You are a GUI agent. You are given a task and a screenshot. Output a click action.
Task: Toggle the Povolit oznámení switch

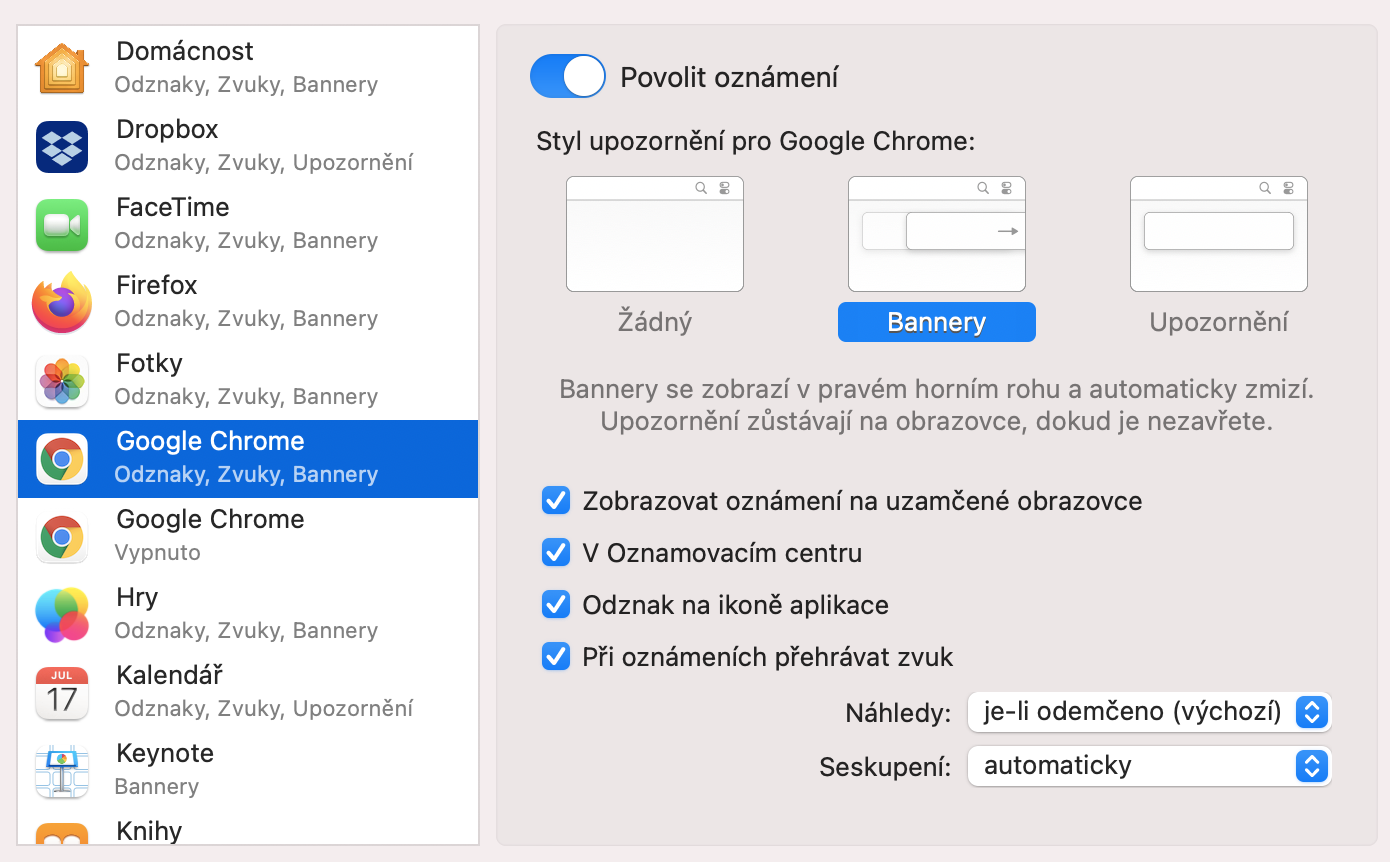tap(568, 77)
